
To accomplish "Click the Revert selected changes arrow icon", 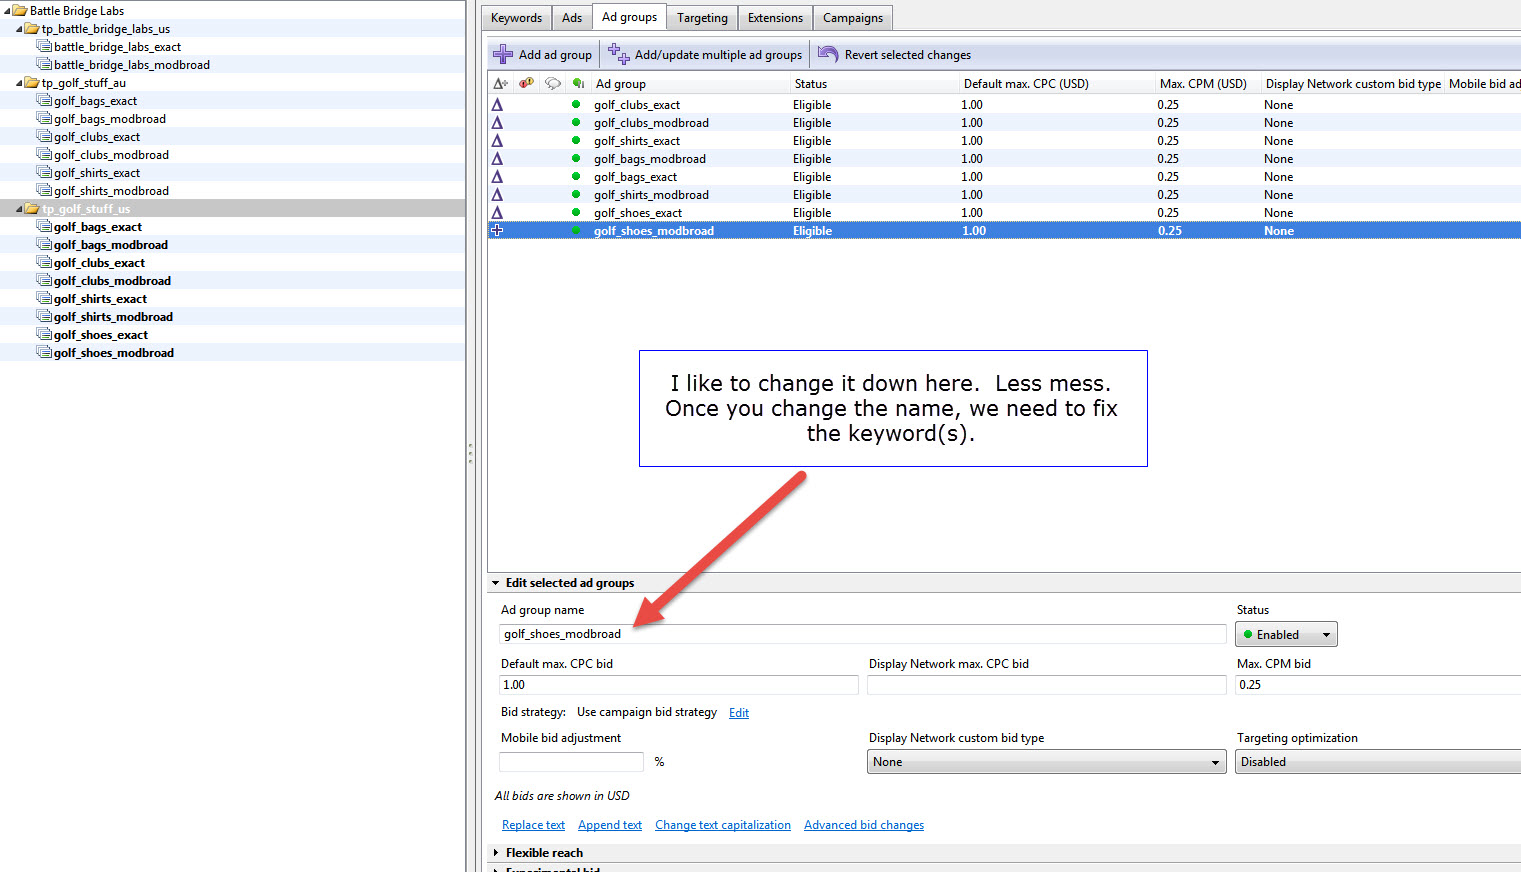I will 828,54.
